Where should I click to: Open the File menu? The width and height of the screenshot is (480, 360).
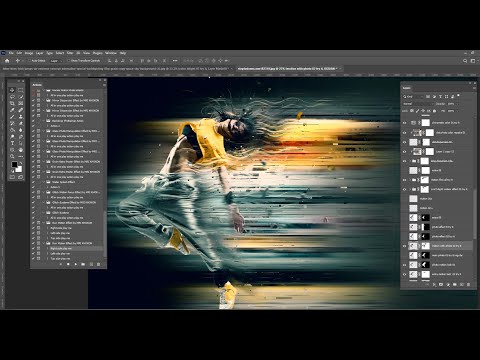tap(11, 53)
